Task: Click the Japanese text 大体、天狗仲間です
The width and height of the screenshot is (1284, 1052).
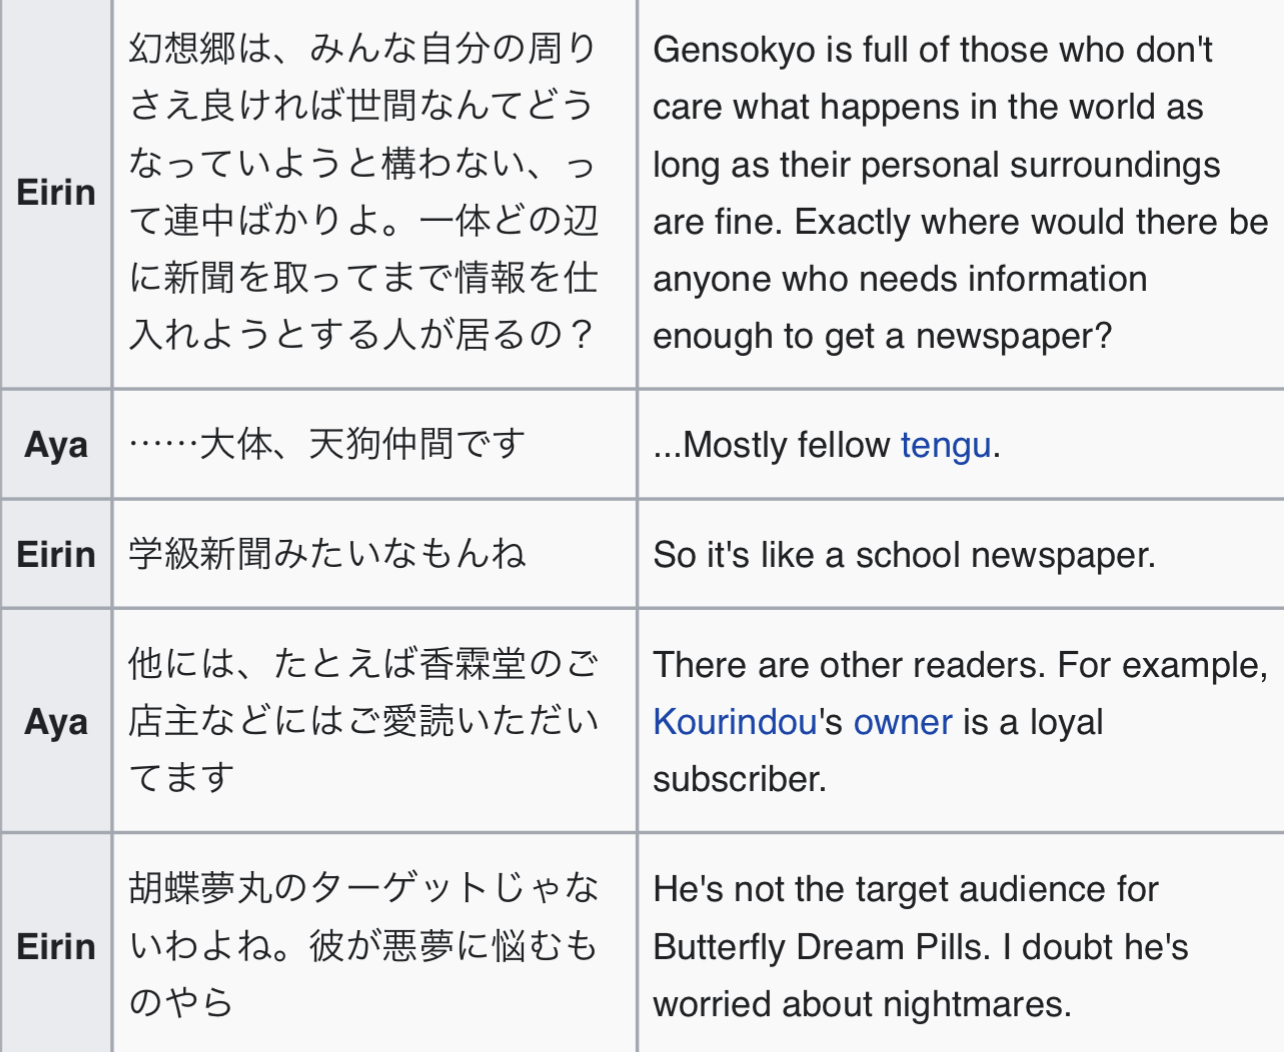Action: click(362, 444)
